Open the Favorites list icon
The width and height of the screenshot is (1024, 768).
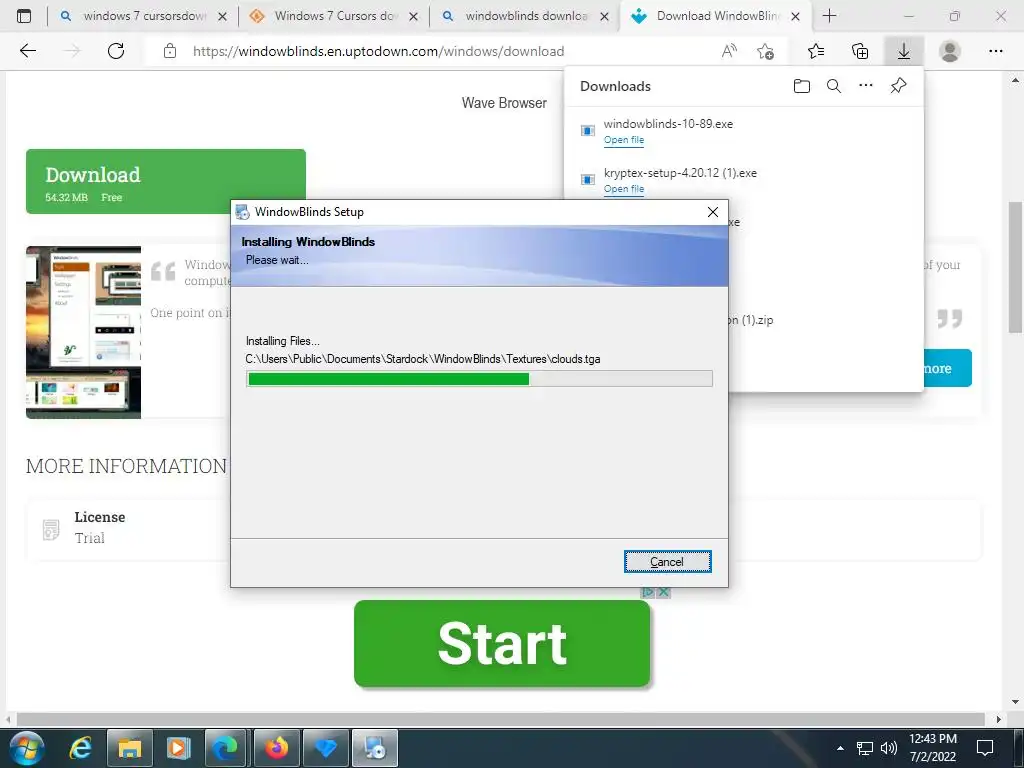pyautogui.click(x=816, y=51)
